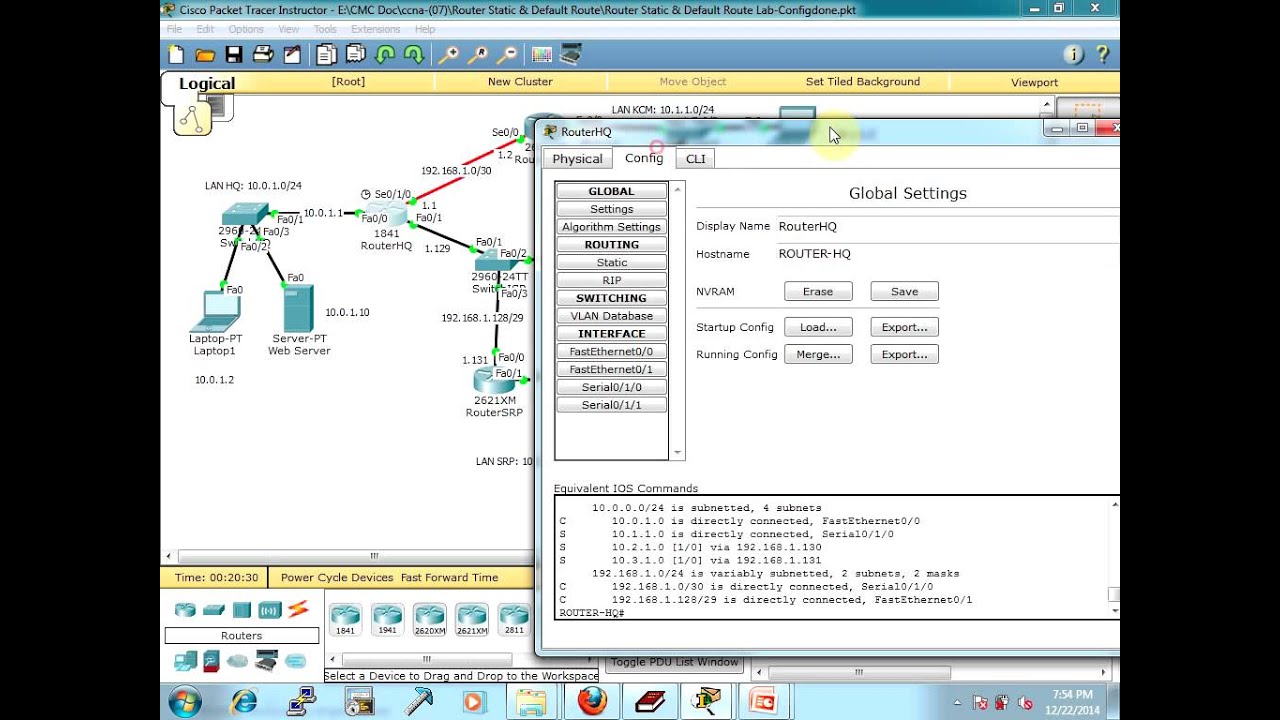Open the Tools menu

[x=325, y=29]
